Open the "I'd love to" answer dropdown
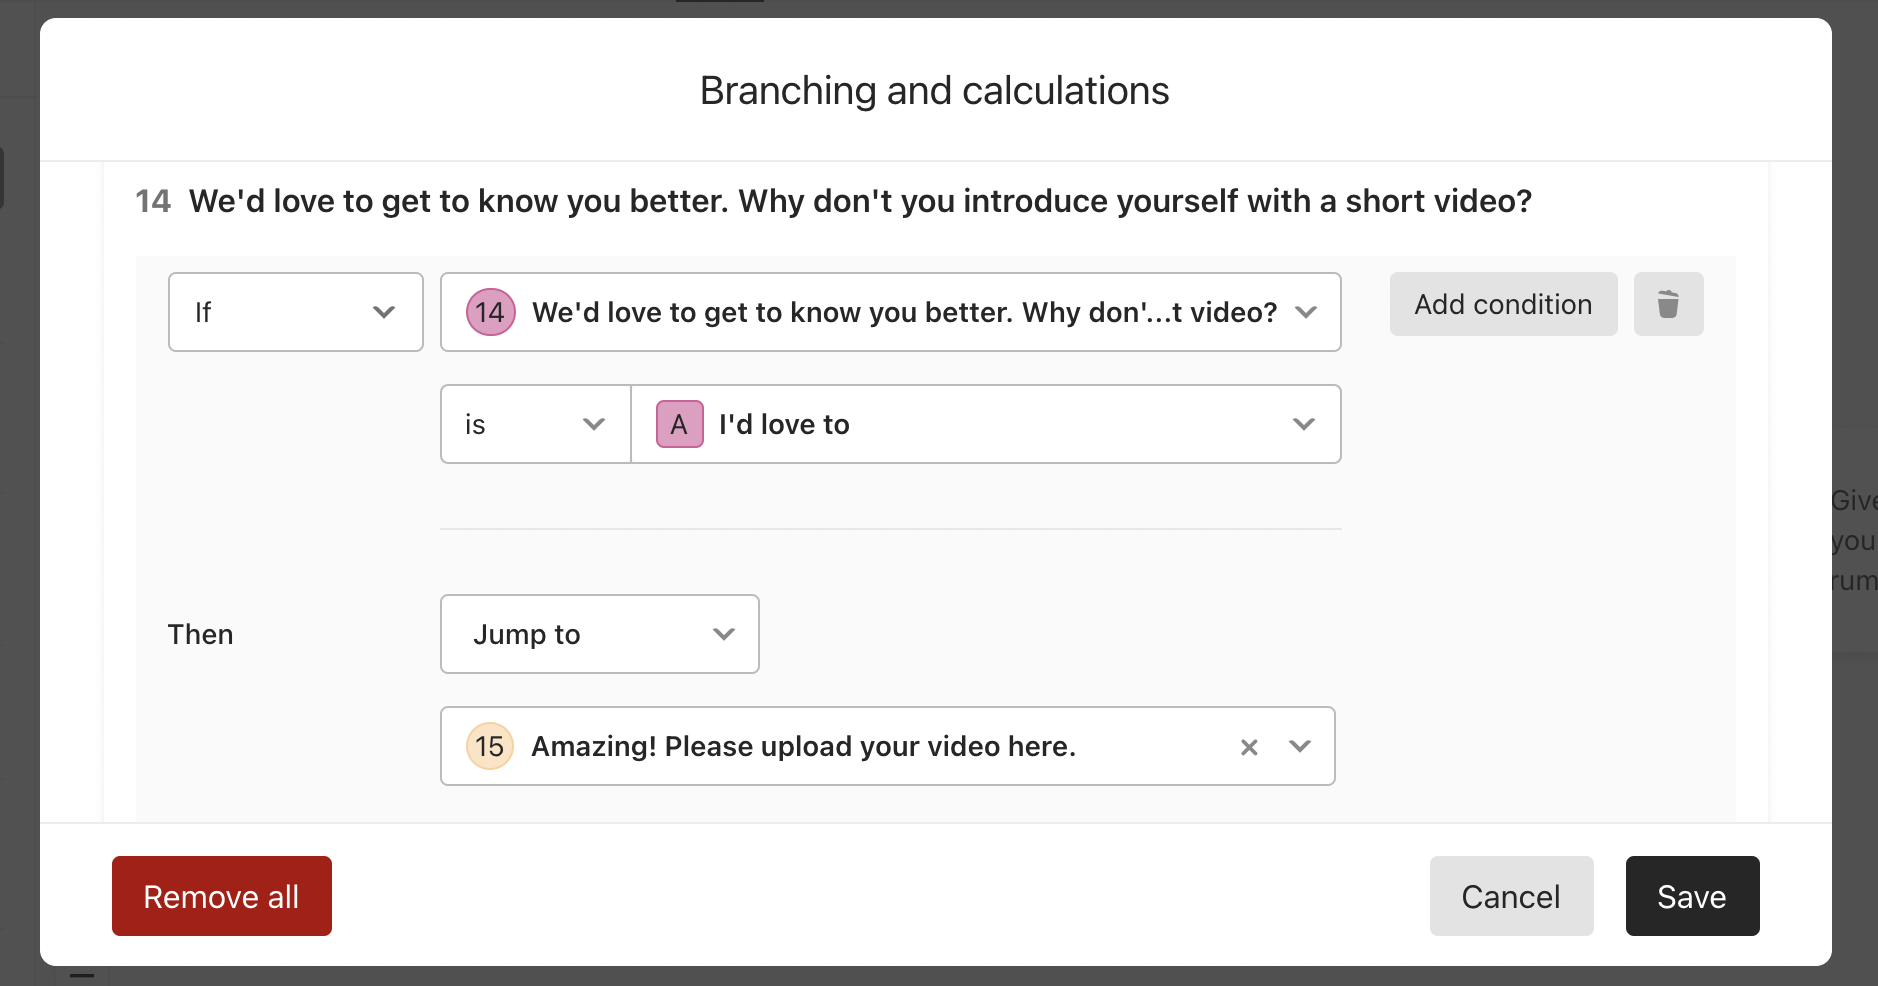 click(x=986, y=424)
